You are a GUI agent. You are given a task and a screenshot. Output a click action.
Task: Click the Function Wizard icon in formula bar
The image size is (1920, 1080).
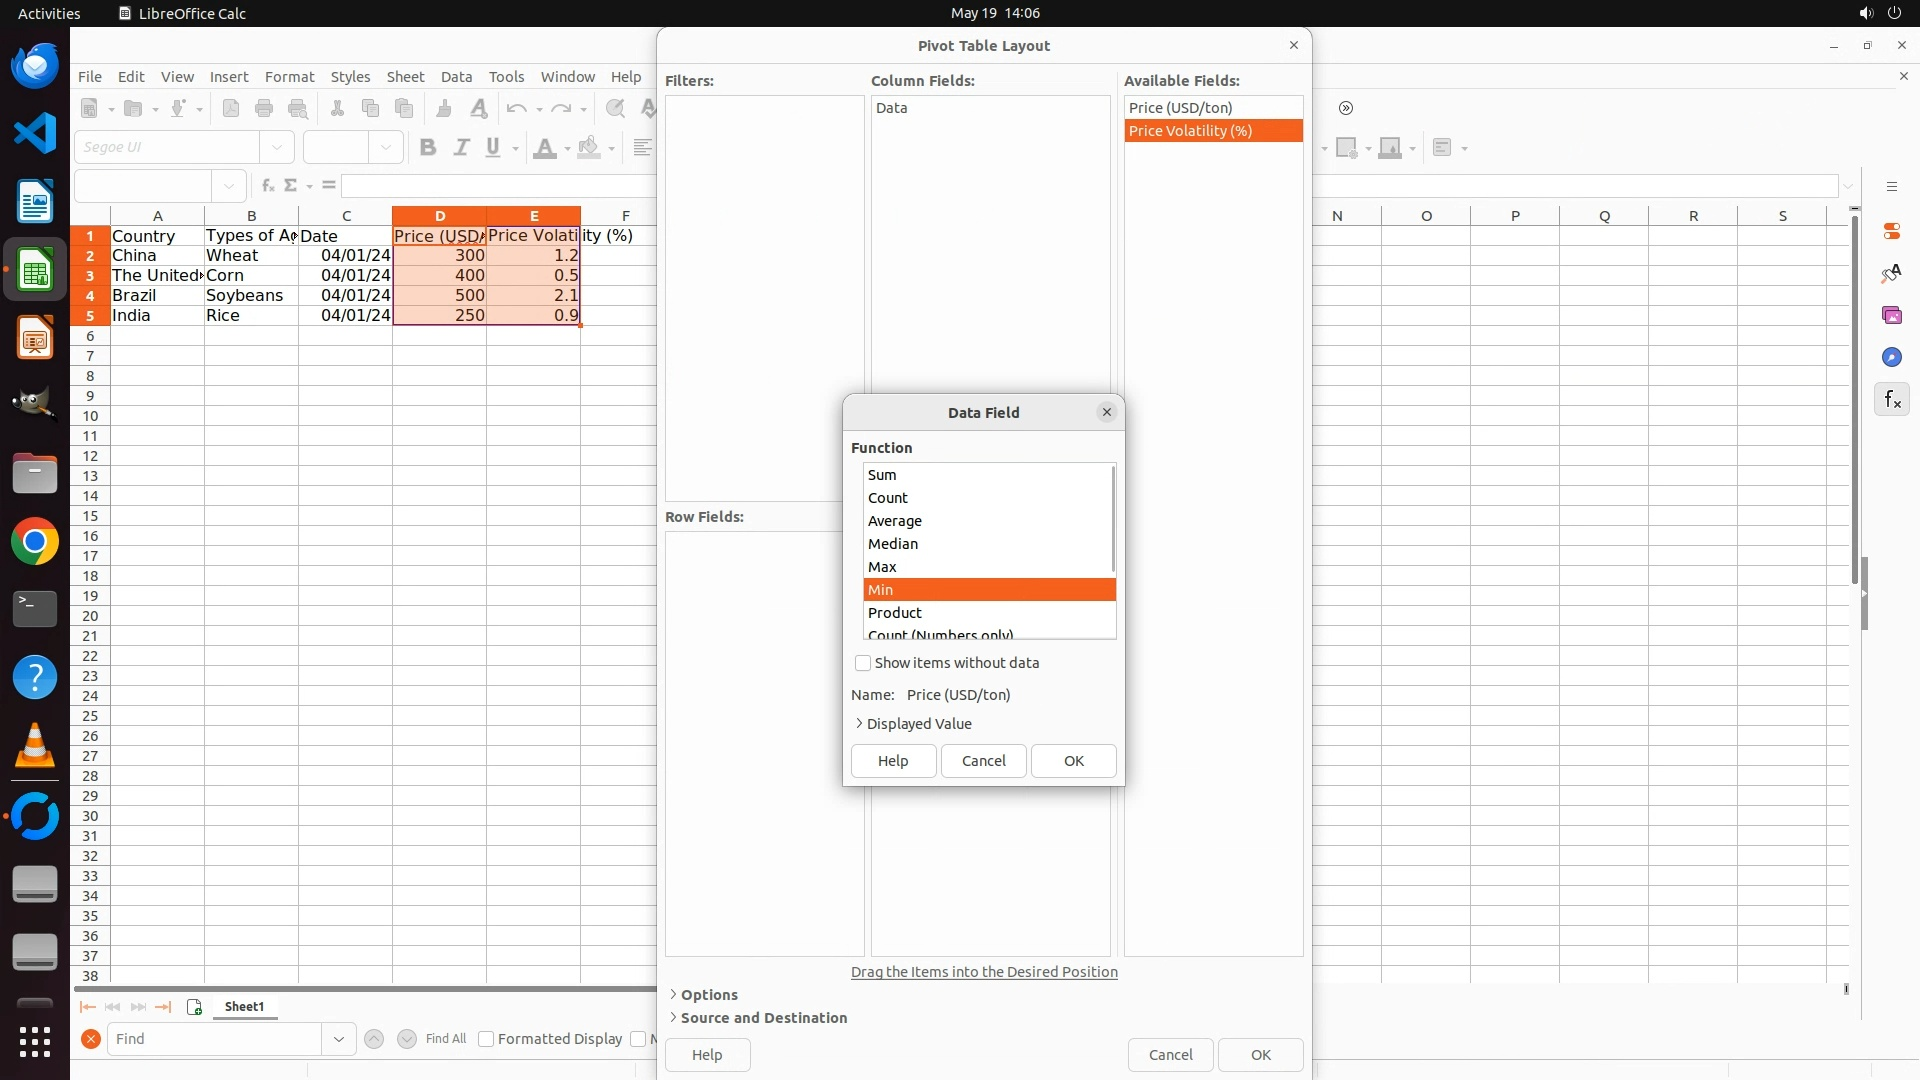(x=267, y=186)
